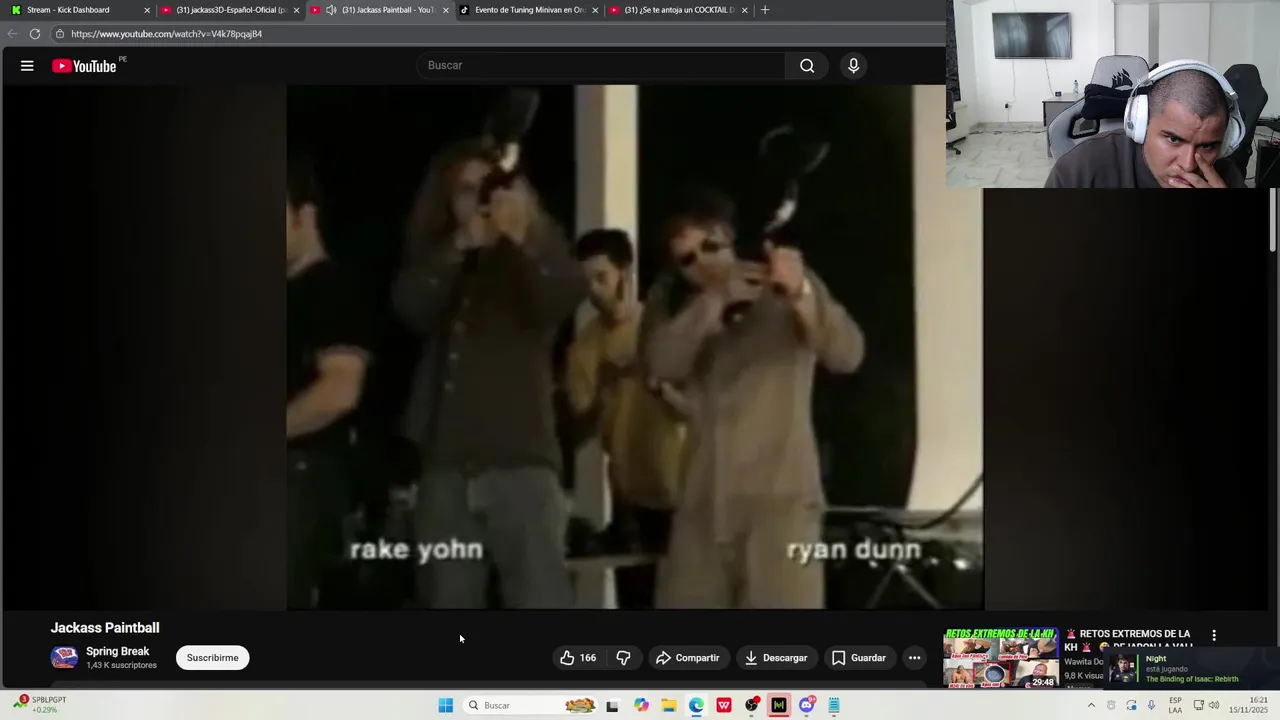Open network settings in system tray
This screenshot has width=1280, height=720.
(x=1198, y=706)
